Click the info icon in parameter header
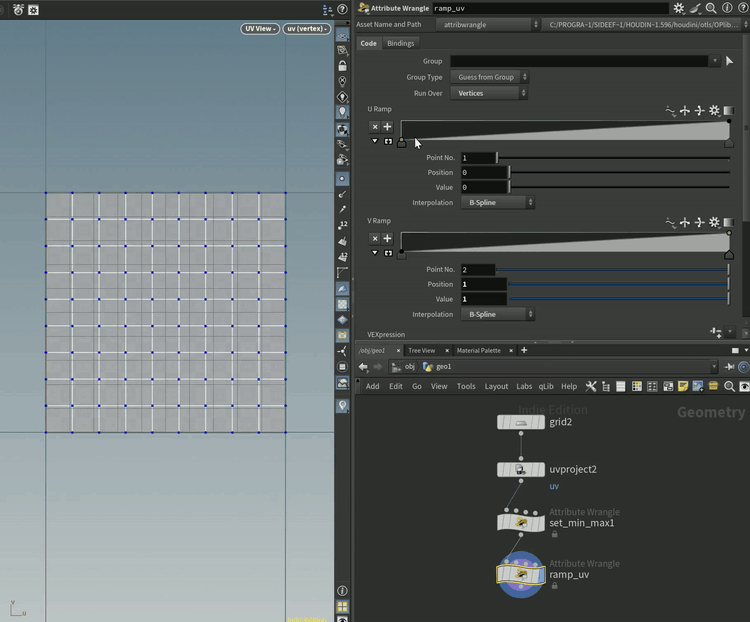 pos(725,8)
